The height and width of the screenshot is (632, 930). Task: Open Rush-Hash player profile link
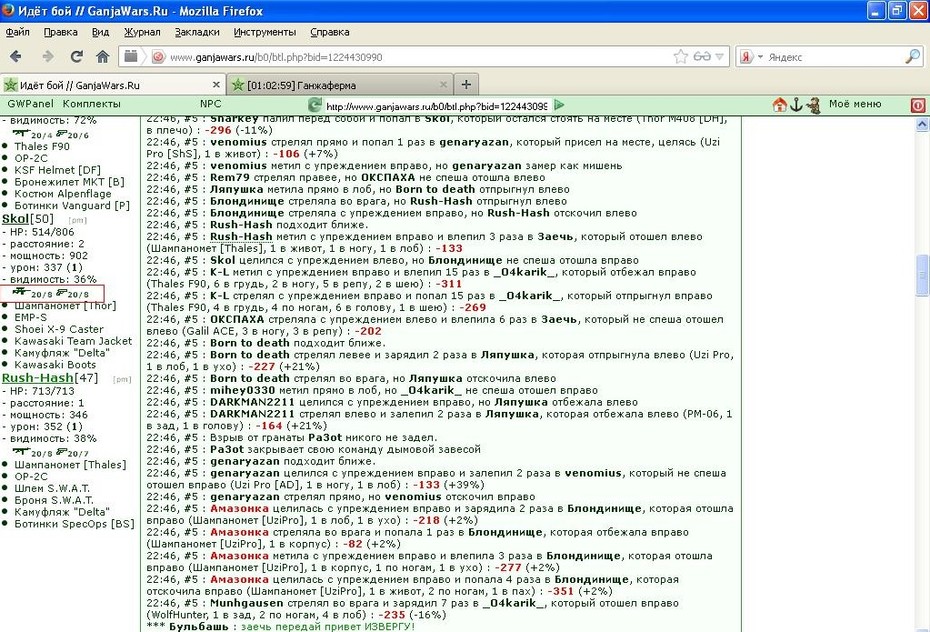(x=37, y=378)
